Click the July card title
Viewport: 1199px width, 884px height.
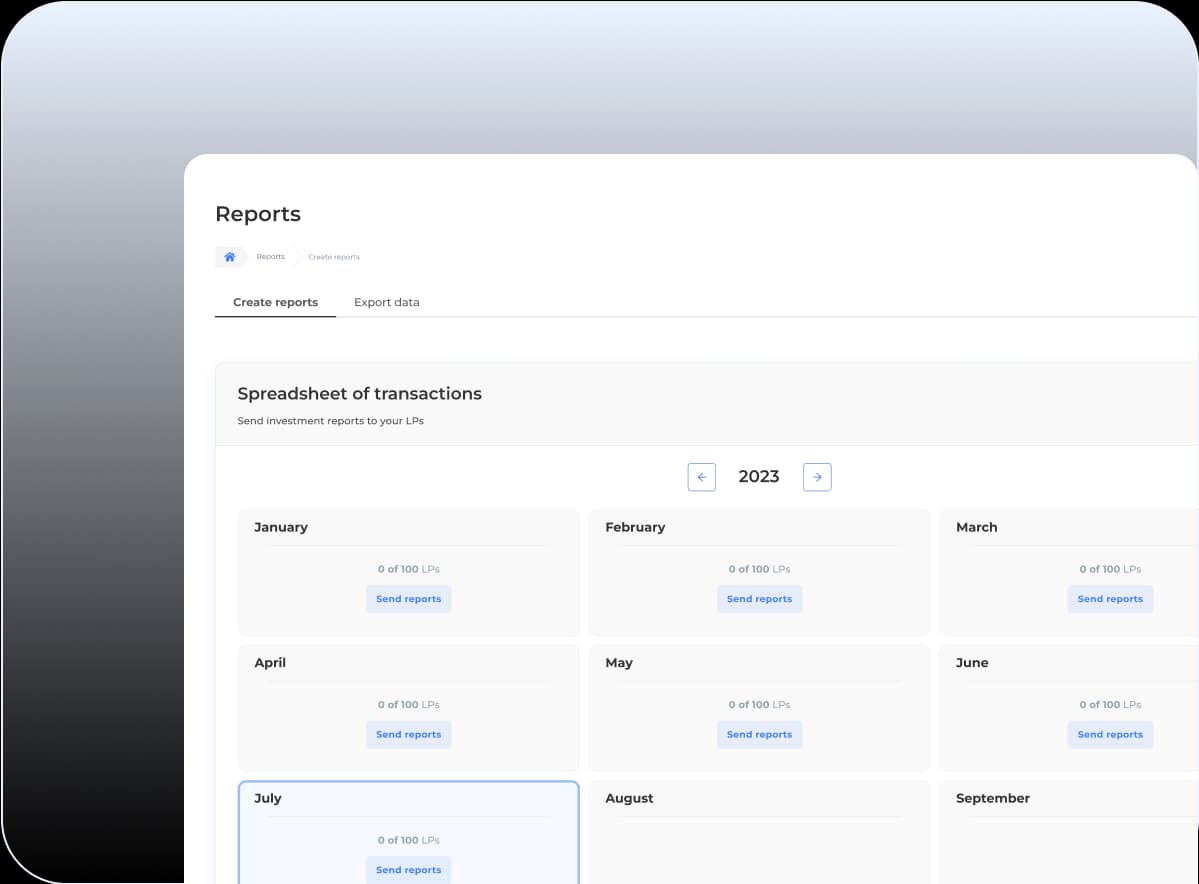click(x=268, y=798)
